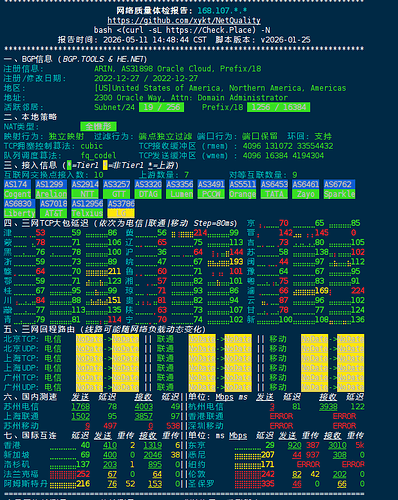Click the red latency value 224
Screen dimensions: 398x500
tap(358, 291)
